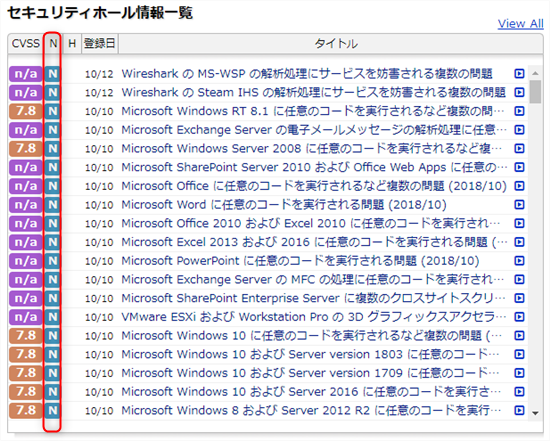Click N badge on Excel 2013 and 2016 row
Viewport: 550px width, 441px height.
(52, 242)
